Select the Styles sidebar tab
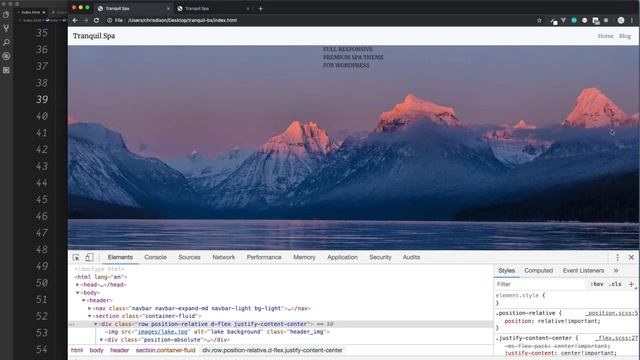 (507, 271)
